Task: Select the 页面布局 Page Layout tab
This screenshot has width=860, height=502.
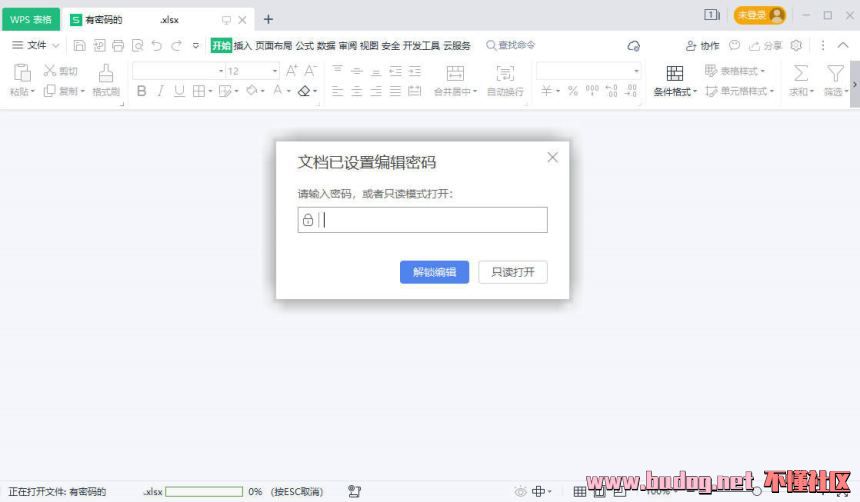Action: (274, 46)
